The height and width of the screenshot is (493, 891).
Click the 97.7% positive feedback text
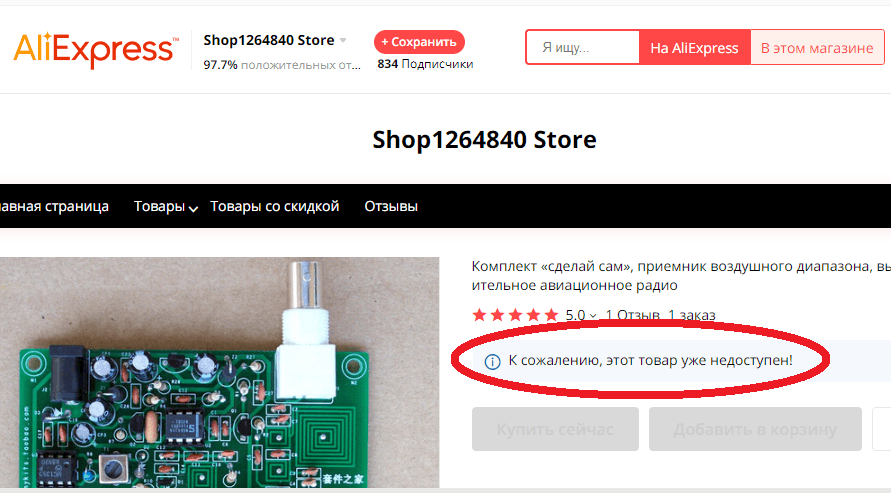pyautogui.click(x=282, y=65)
